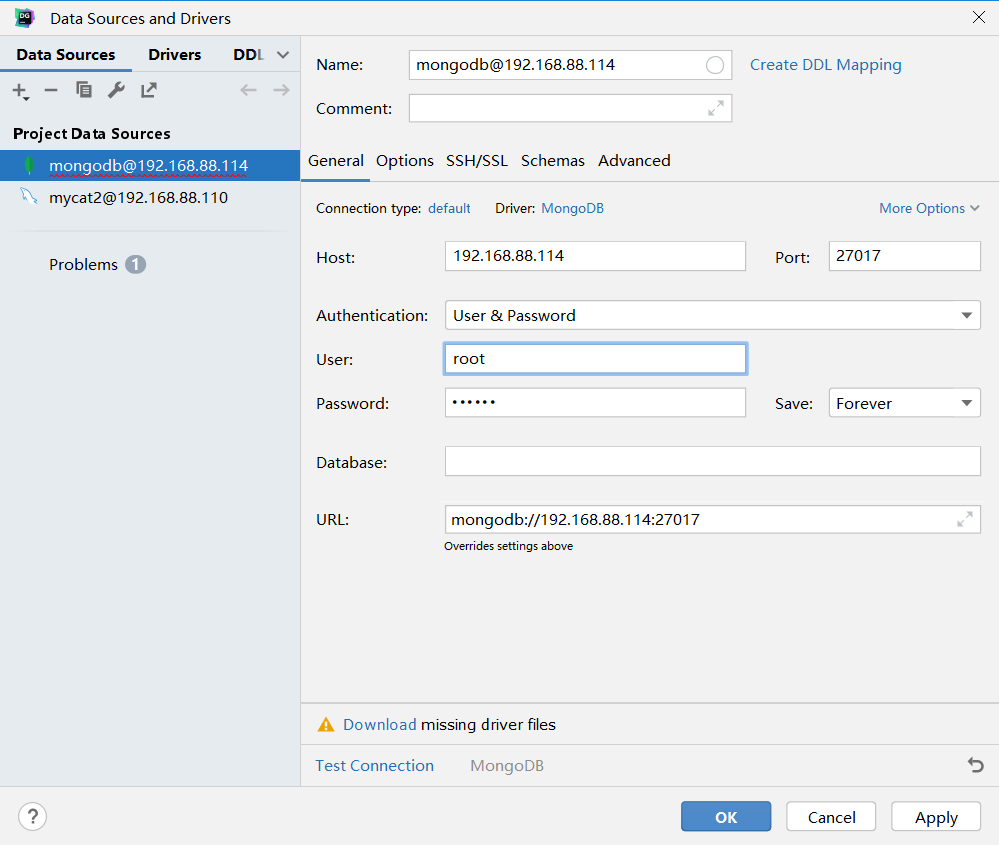Click Create DDL Mapping link
Screen dimensions: 999x845
(x=825, y=65)
